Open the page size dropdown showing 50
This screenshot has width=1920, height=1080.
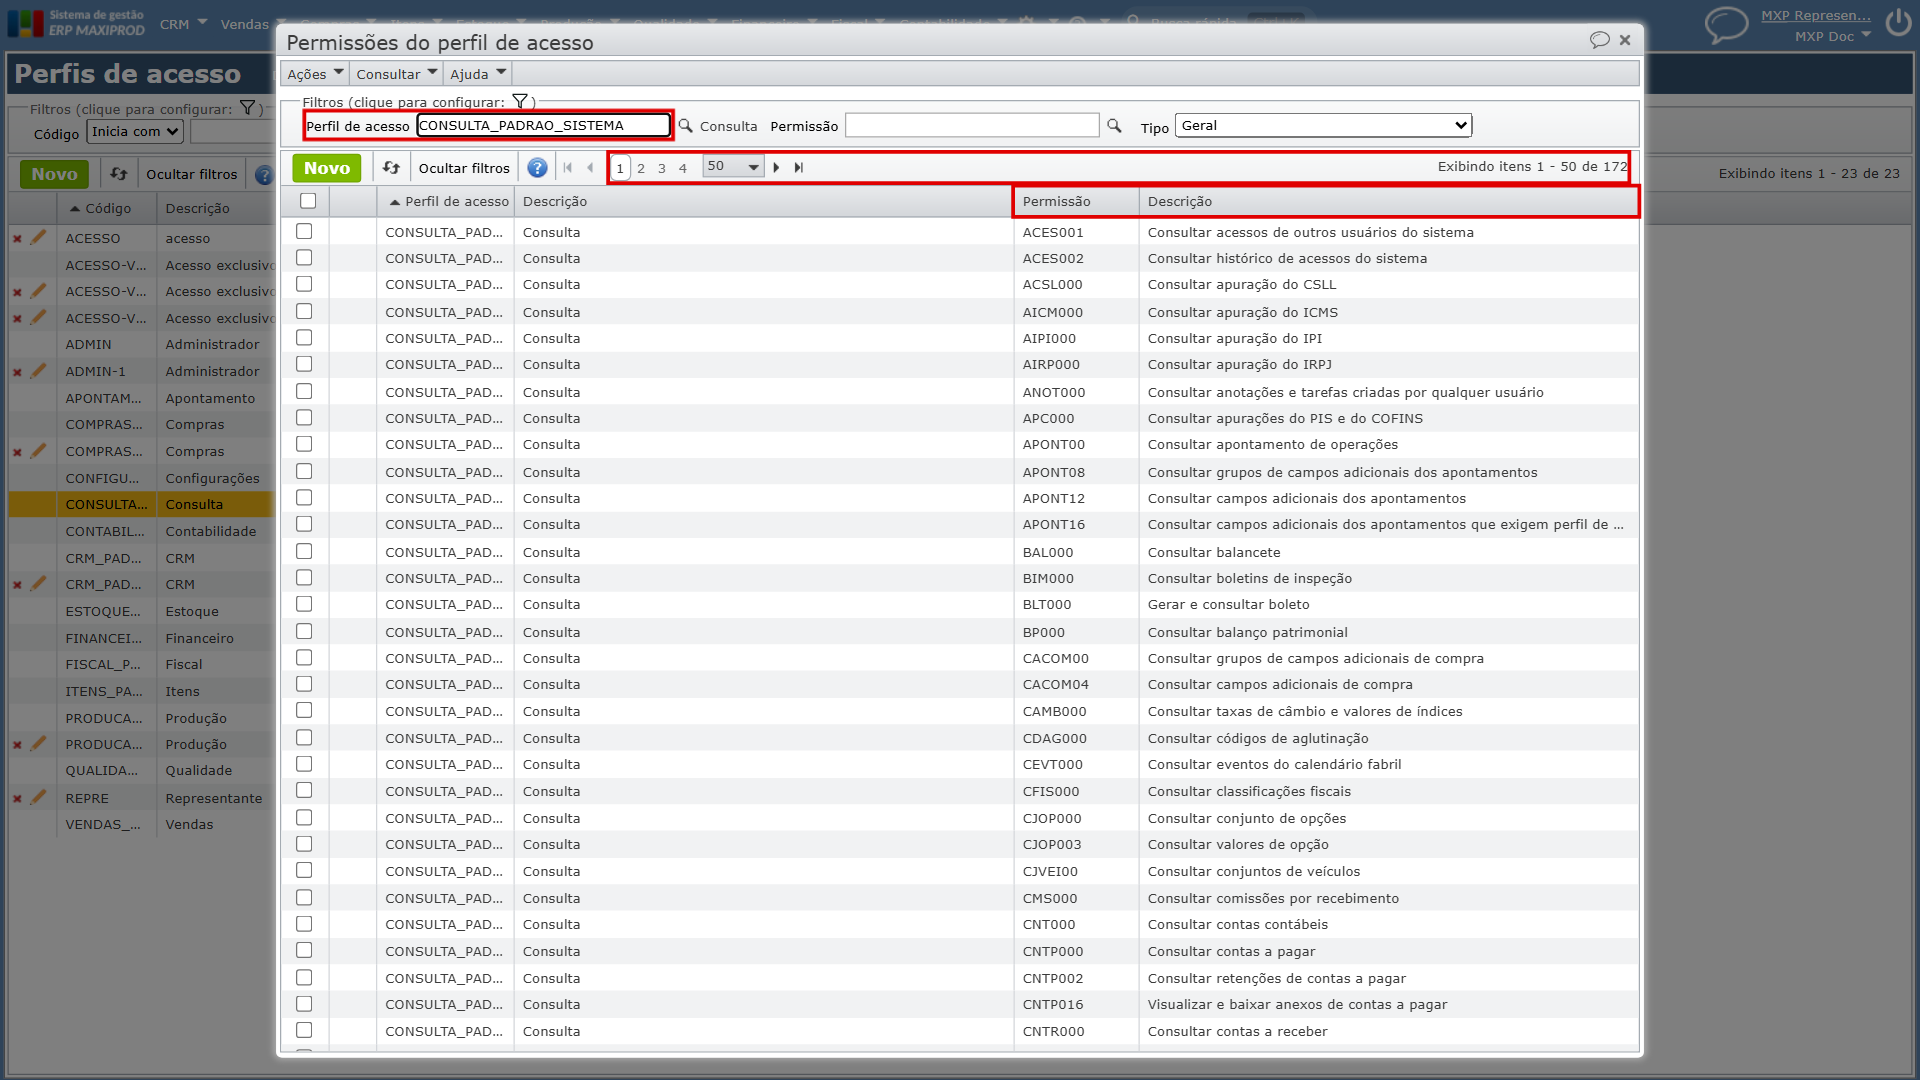click(733, 167)
